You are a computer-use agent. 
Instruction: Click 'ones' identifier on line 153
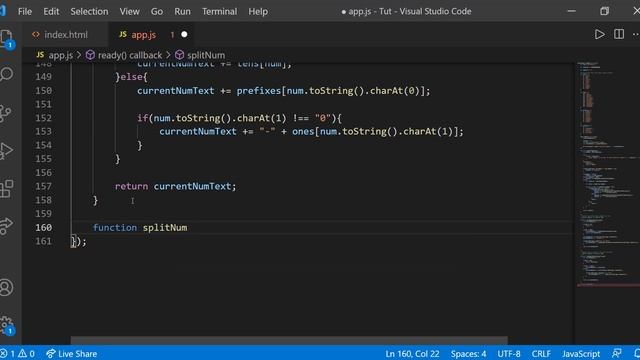click(x=303, y=131)
